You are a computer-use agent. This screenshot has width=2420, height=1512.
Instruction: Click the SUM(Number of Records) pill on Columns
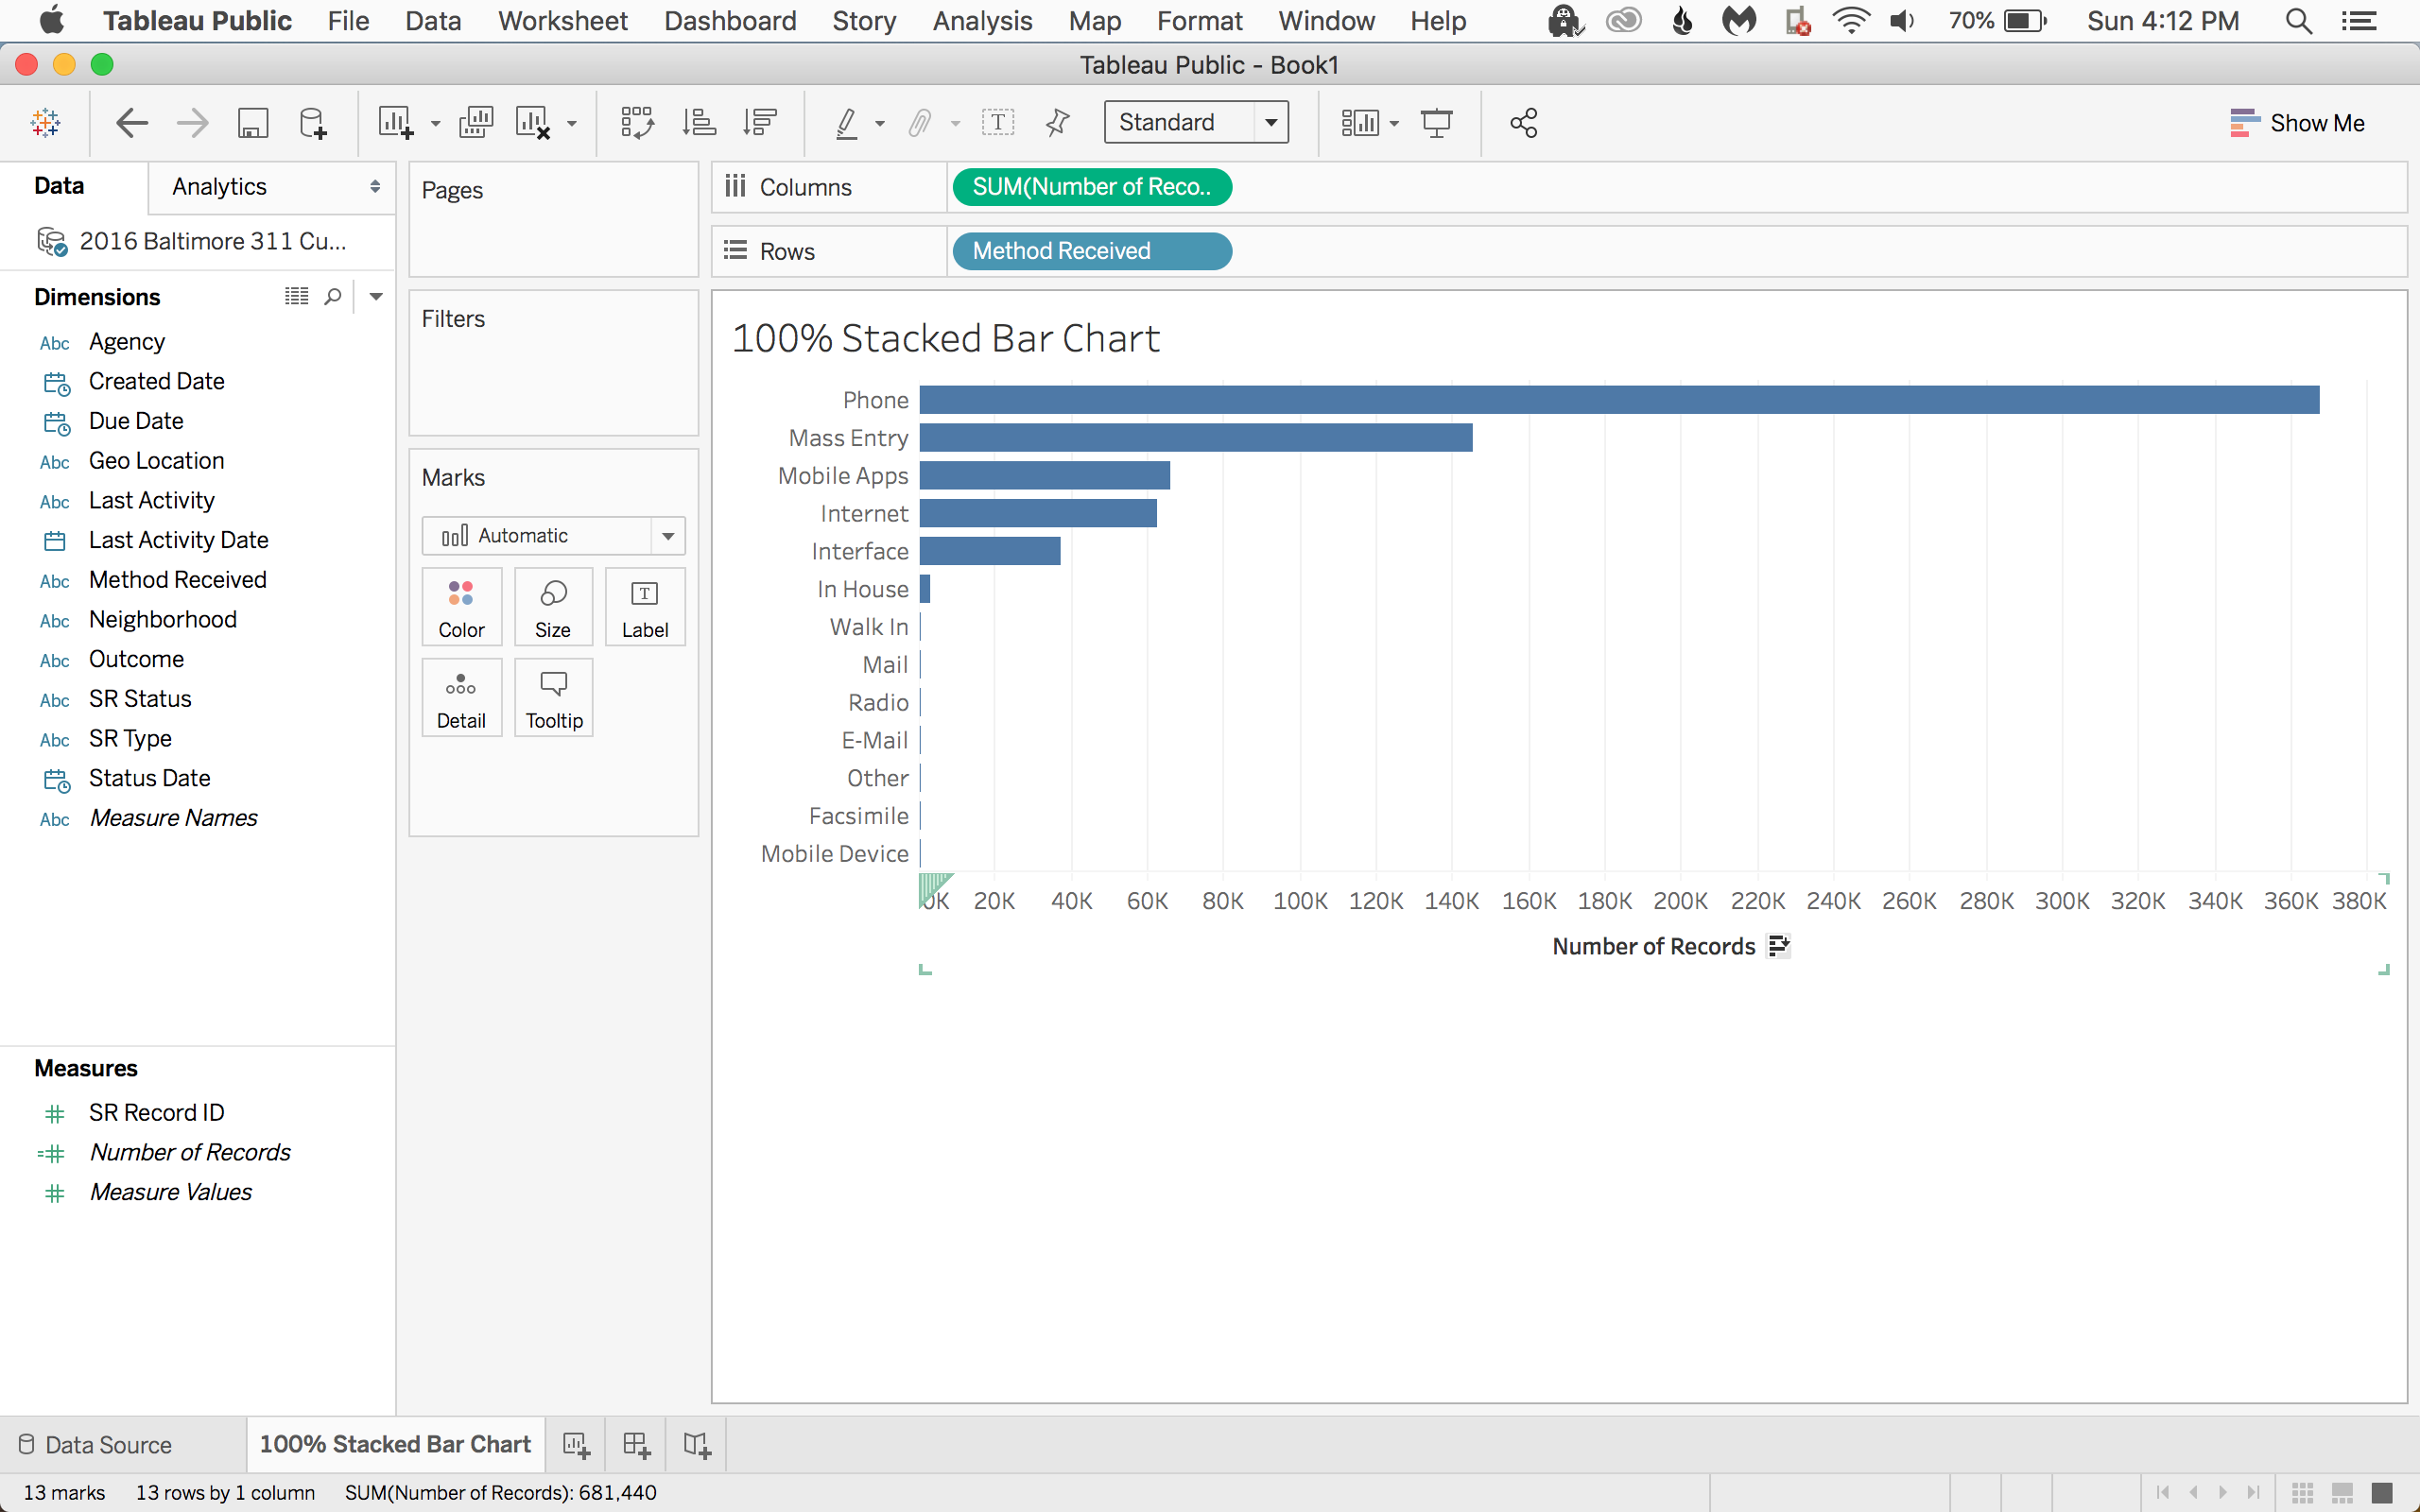click(x=1092, y=187)
